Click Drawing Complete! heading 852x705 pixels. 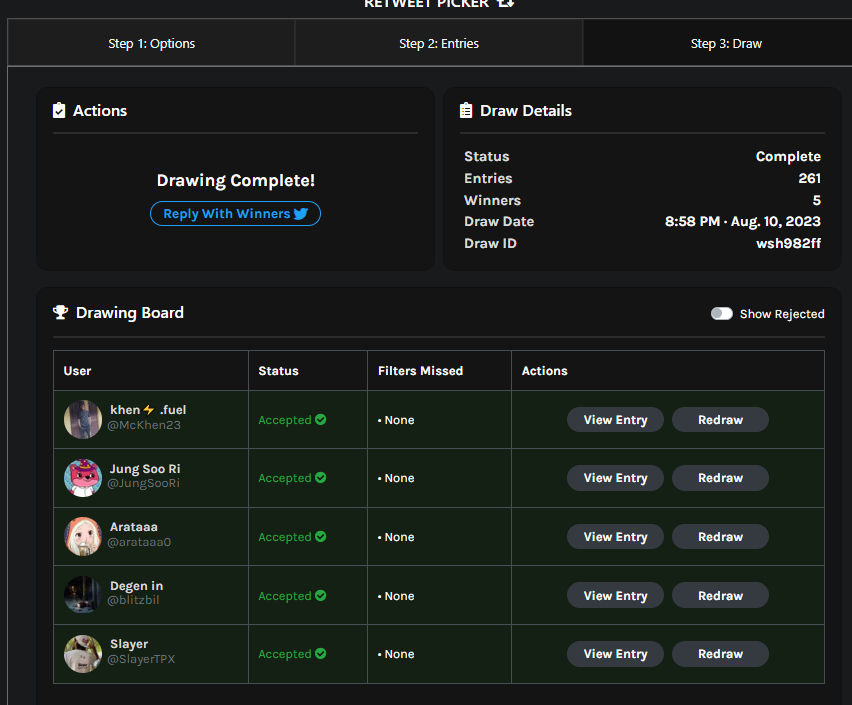pos(236,180)
